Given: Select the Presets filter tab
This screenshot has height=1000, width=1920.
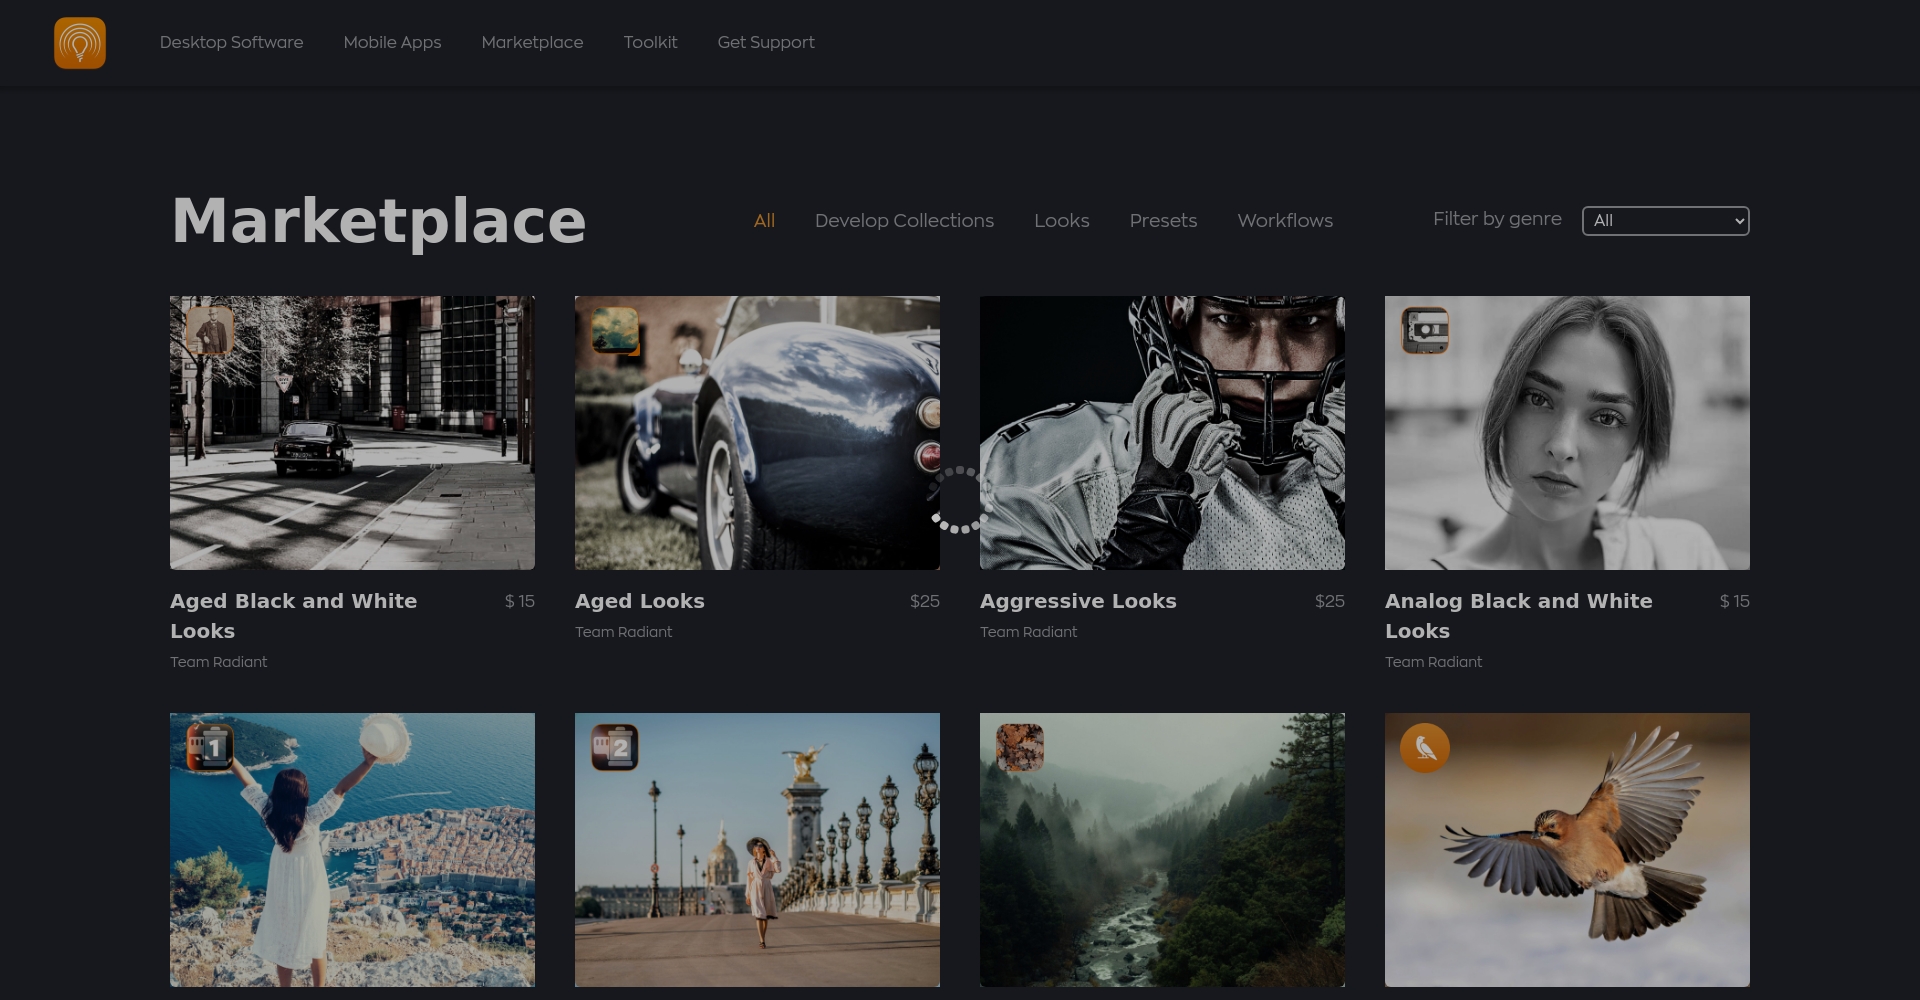Looking at the screenshot, I should (x=1163, y=221).
